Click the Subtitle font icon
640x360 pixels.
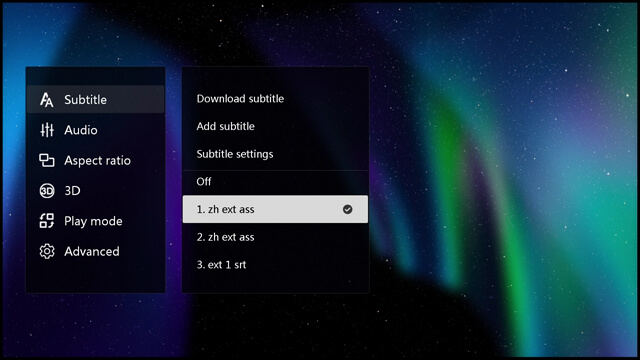[47, 100]
